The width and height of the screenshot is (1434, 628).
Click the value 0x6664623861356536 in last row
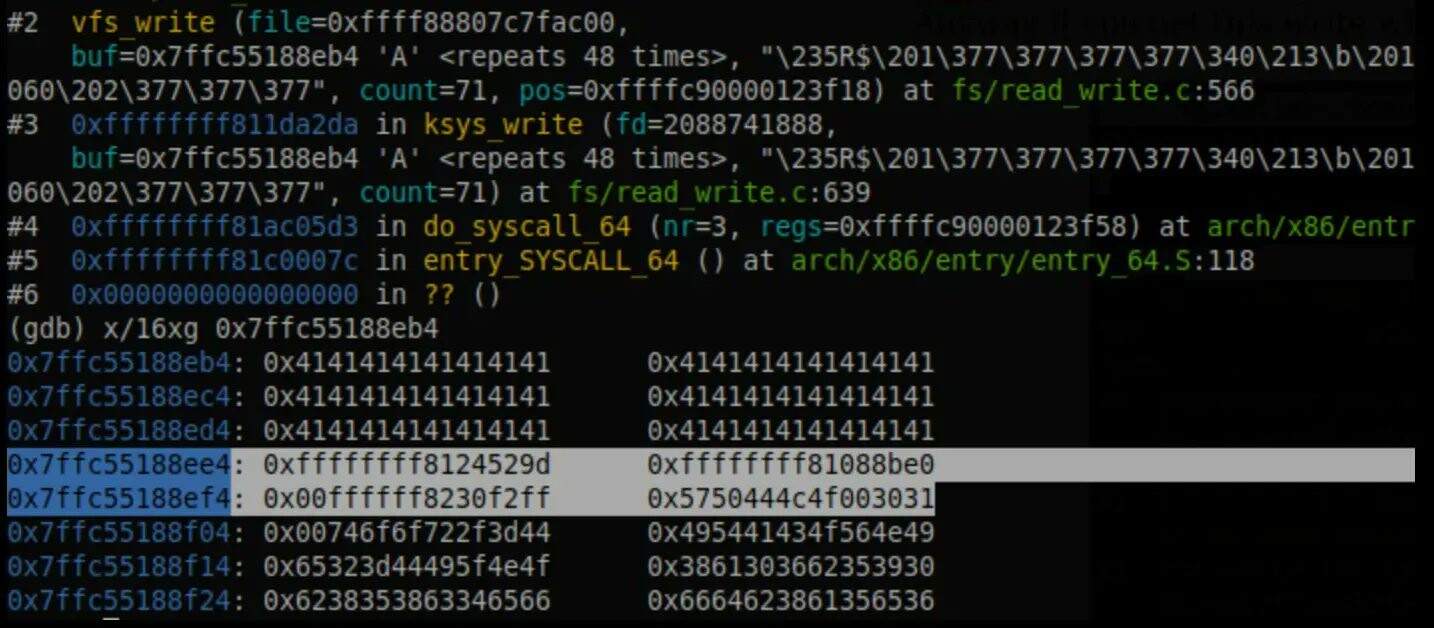click(790, 601)
